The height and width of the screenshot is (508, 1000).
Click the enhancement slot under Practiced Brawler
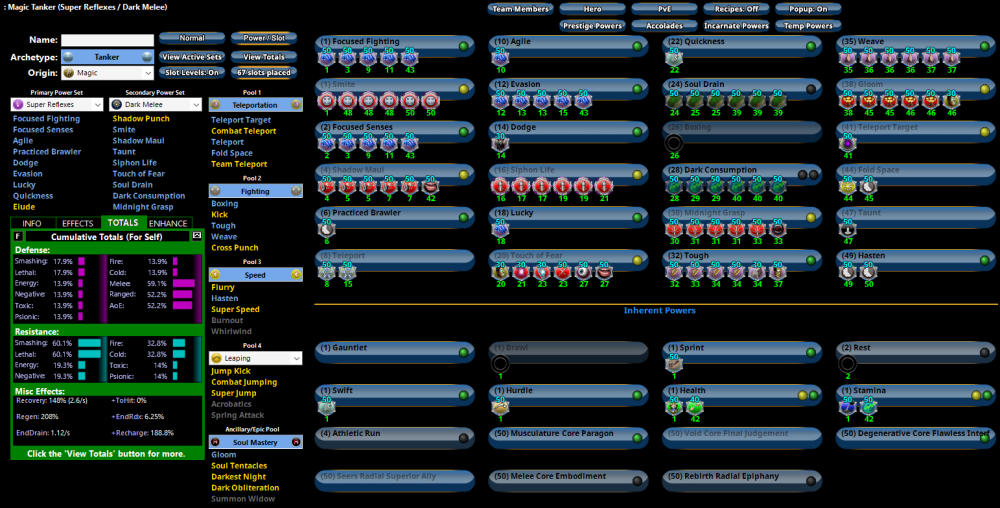(x=326, y=228)
